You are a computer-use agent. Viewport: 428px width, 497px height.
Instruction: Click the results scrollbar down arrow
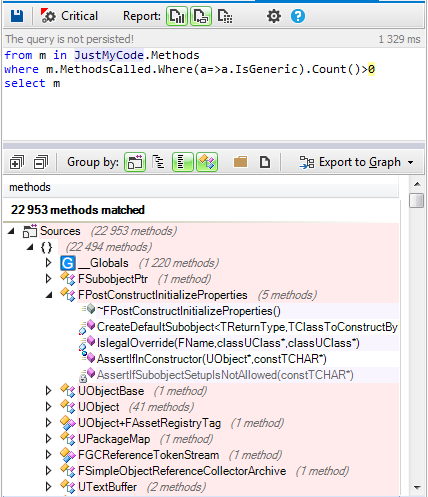[x=417, y=488]
